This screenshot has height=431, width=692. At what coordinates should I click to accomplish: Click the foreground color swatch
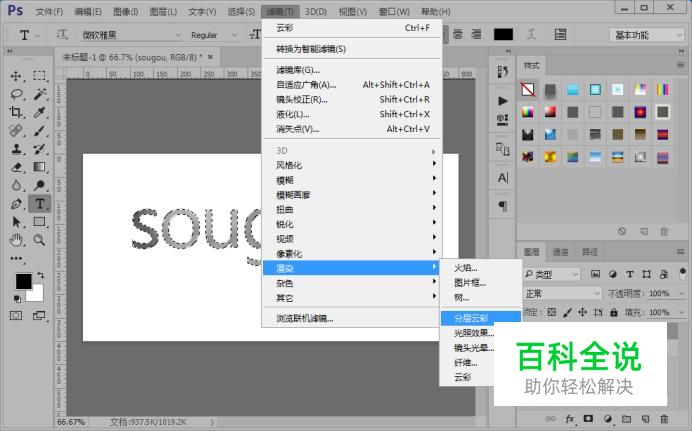(x=23, y=281)
